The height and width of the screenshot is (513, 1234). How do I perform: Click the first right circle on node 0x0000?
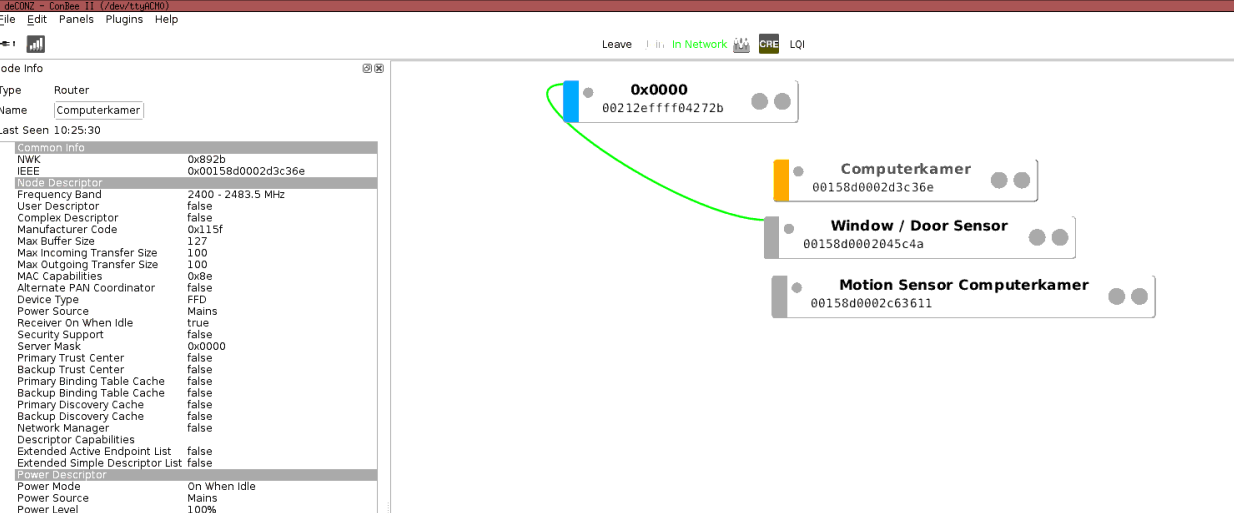tap(760, 101)
